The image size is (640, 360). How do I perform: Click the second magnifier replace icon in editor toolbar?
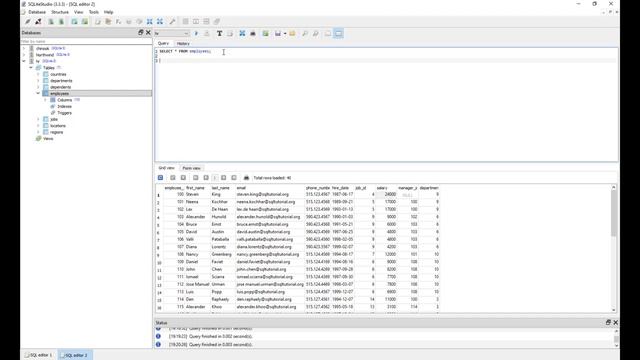tap(316, 33)
